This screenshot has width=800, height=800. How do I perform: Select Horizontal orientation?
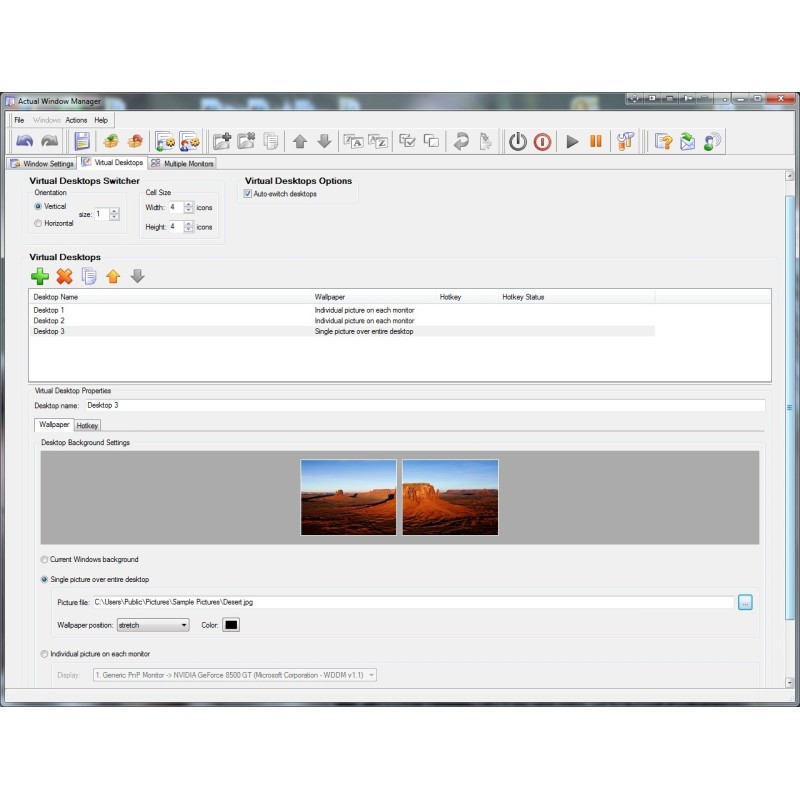click(39, 223)
